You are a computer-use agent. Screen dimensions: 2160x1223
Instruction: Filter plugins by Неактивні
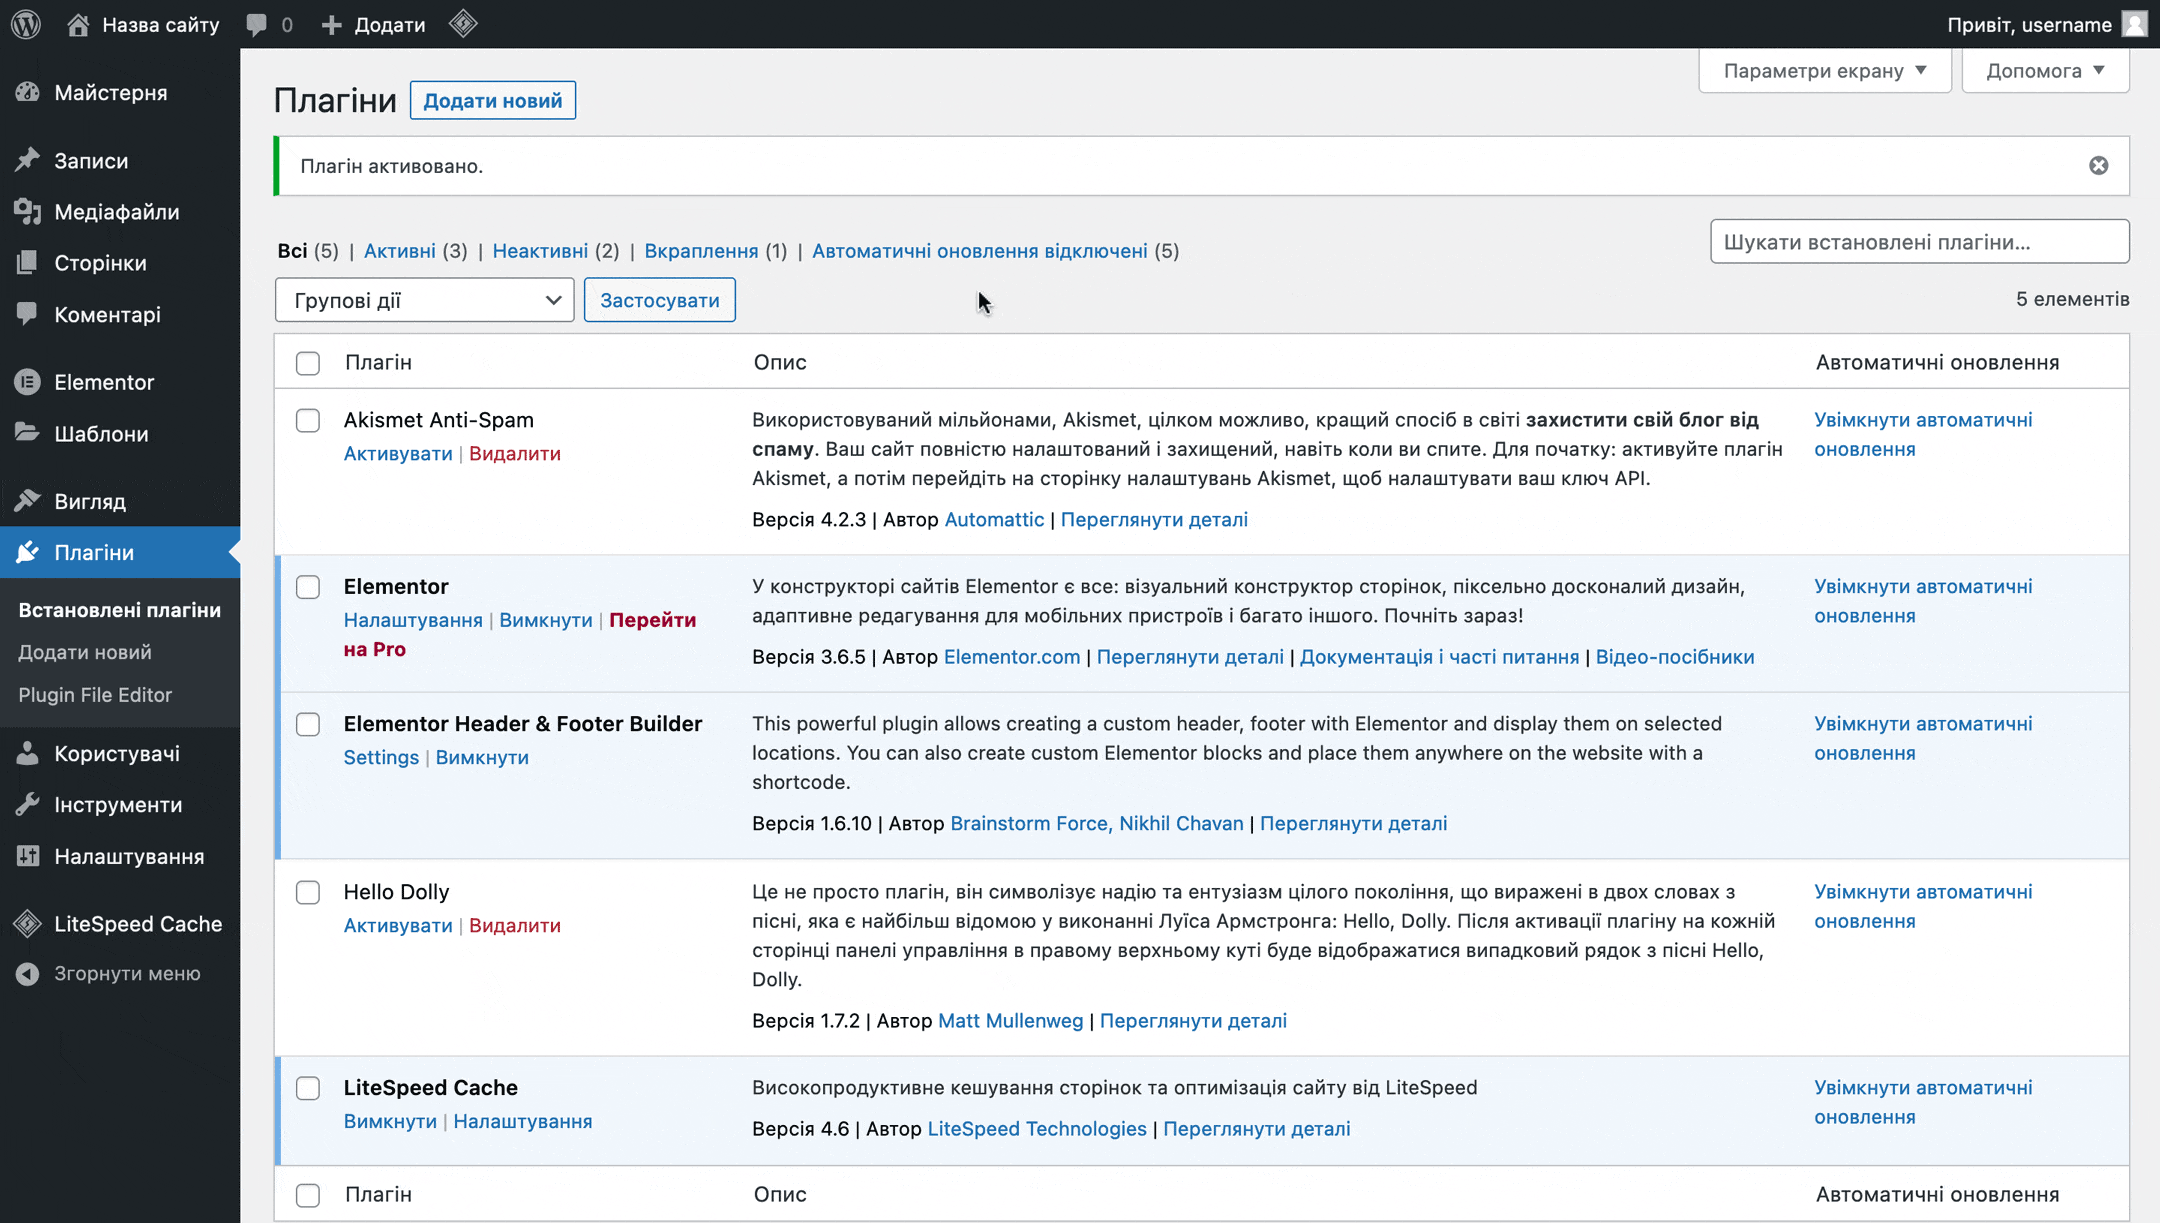(540, 251)
